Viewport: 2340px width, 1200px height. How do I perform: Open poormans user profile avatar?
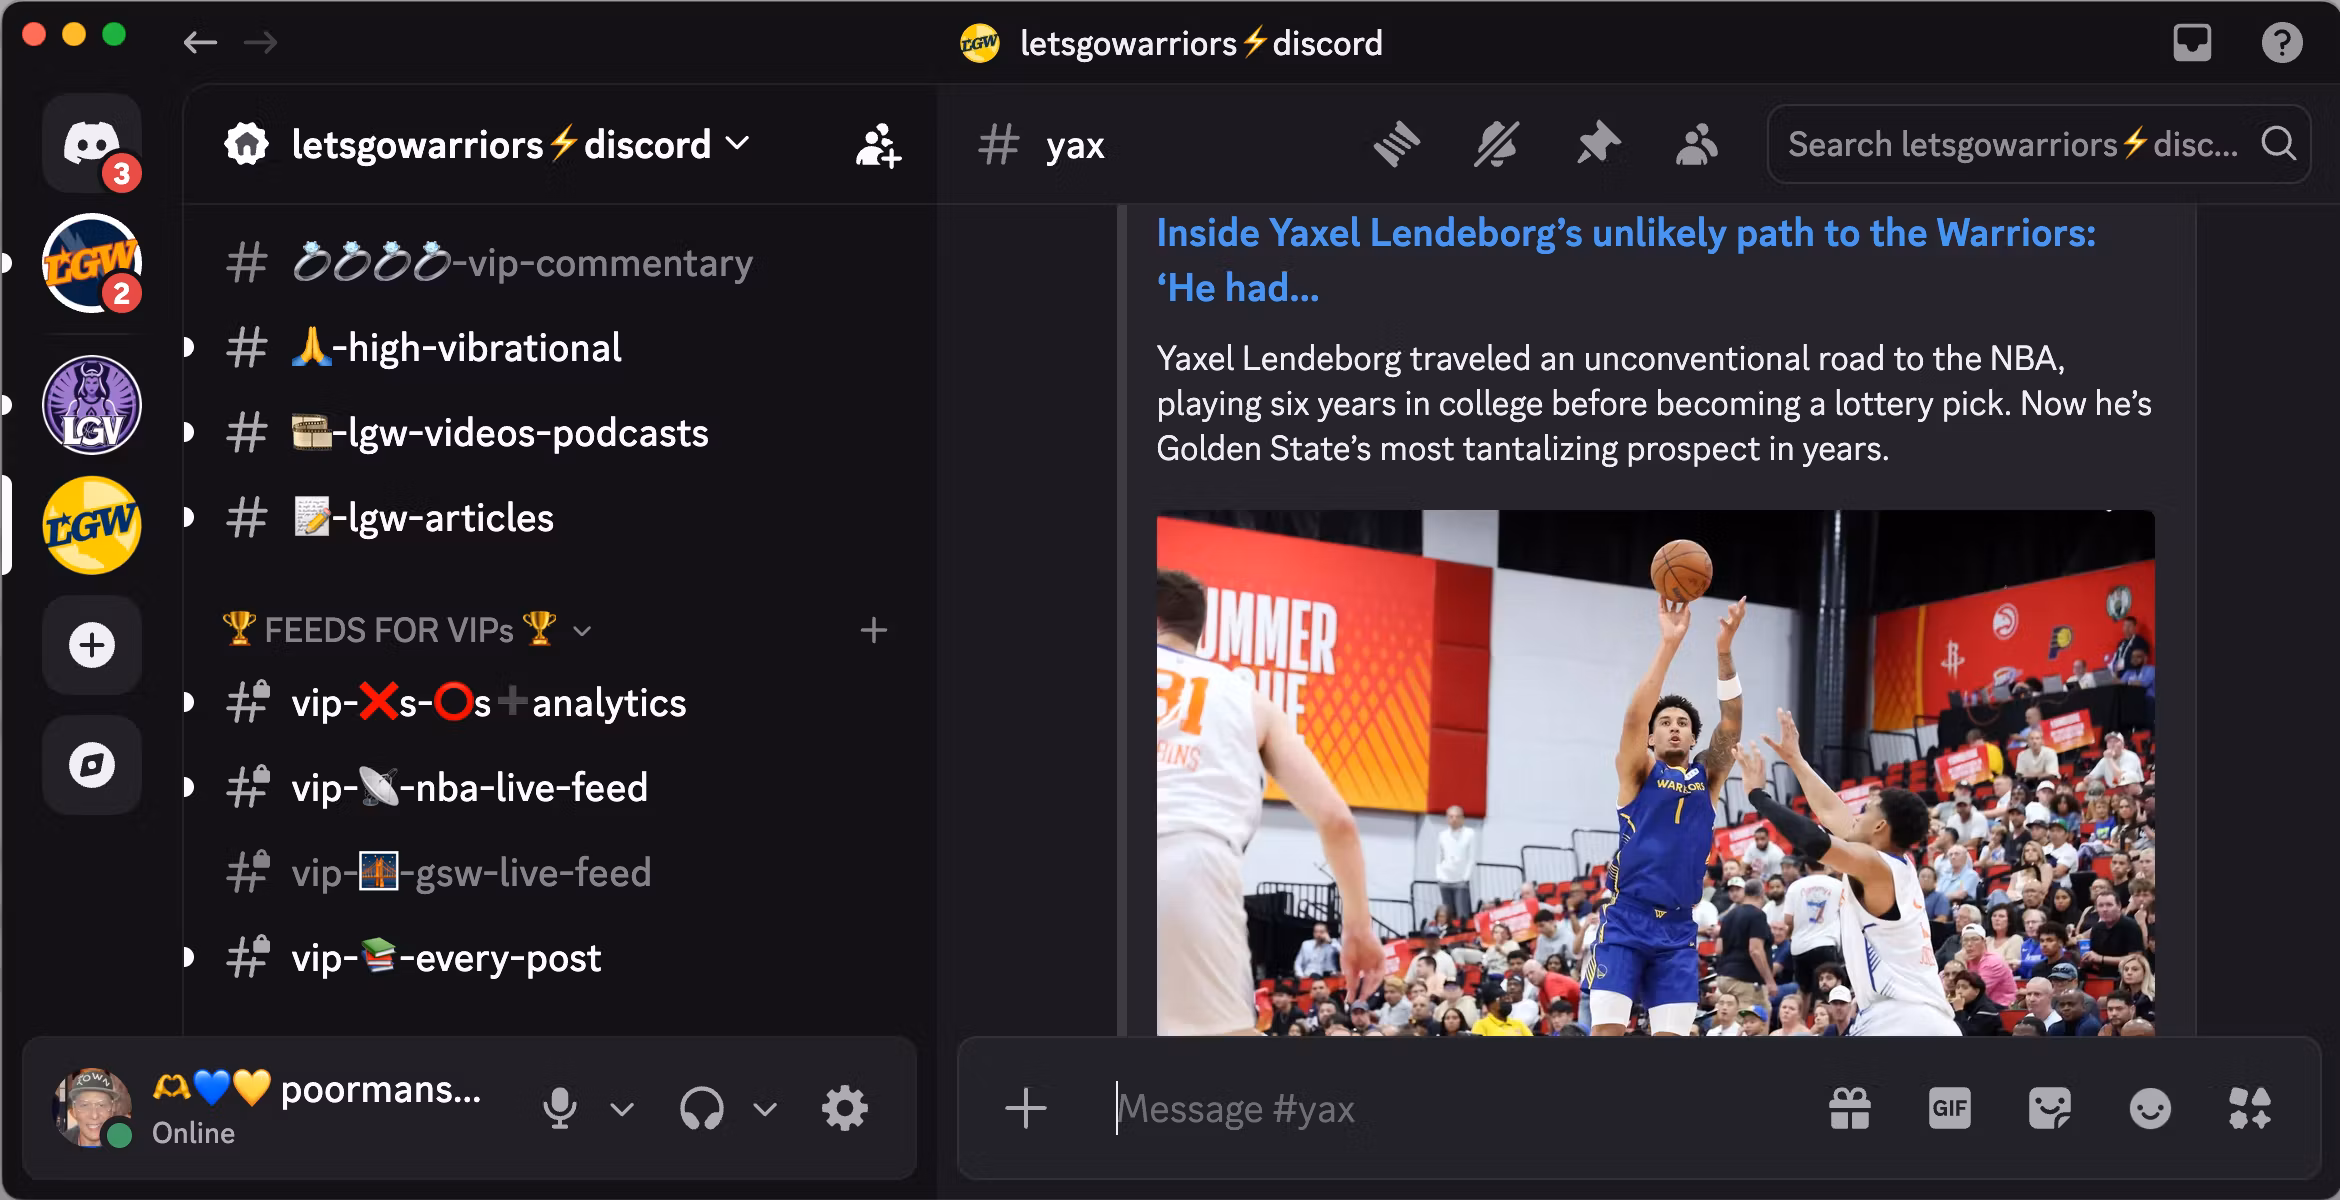(x=92, y=1108)
